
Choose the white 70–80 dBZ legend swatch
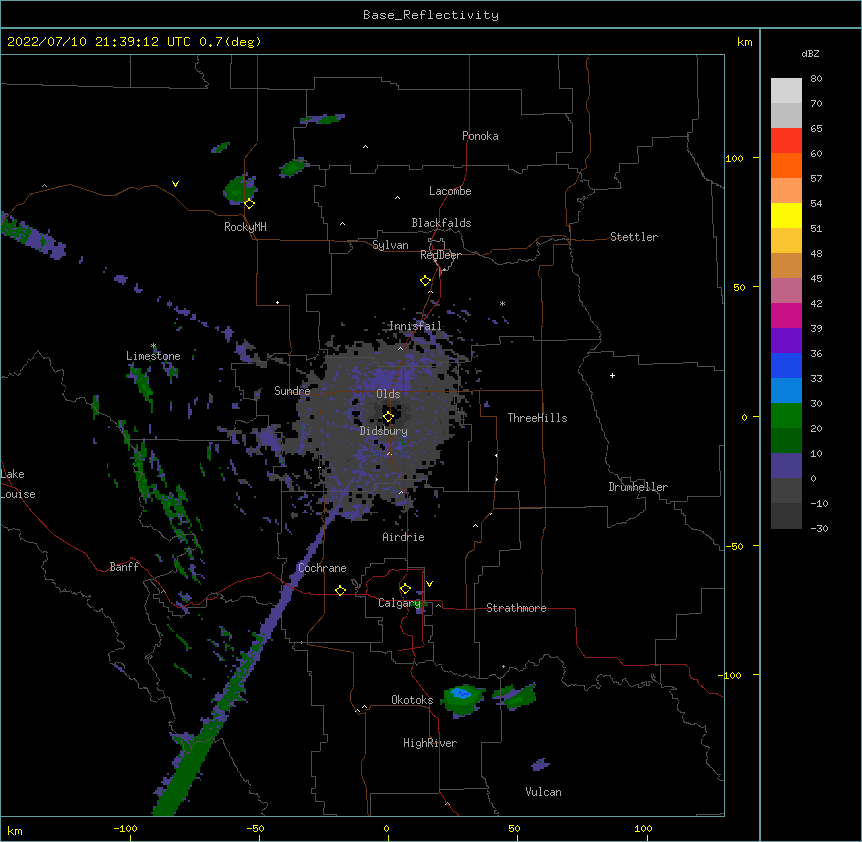[786, 90]
